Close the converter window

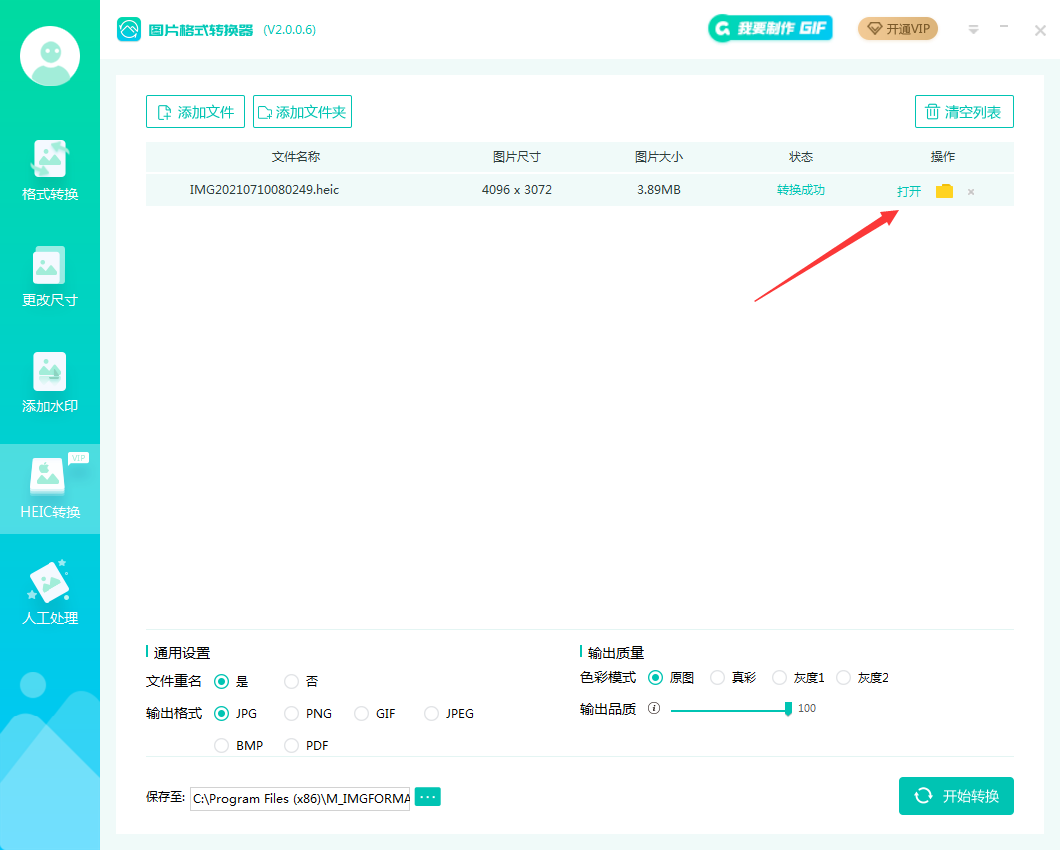click(1040, 30)
